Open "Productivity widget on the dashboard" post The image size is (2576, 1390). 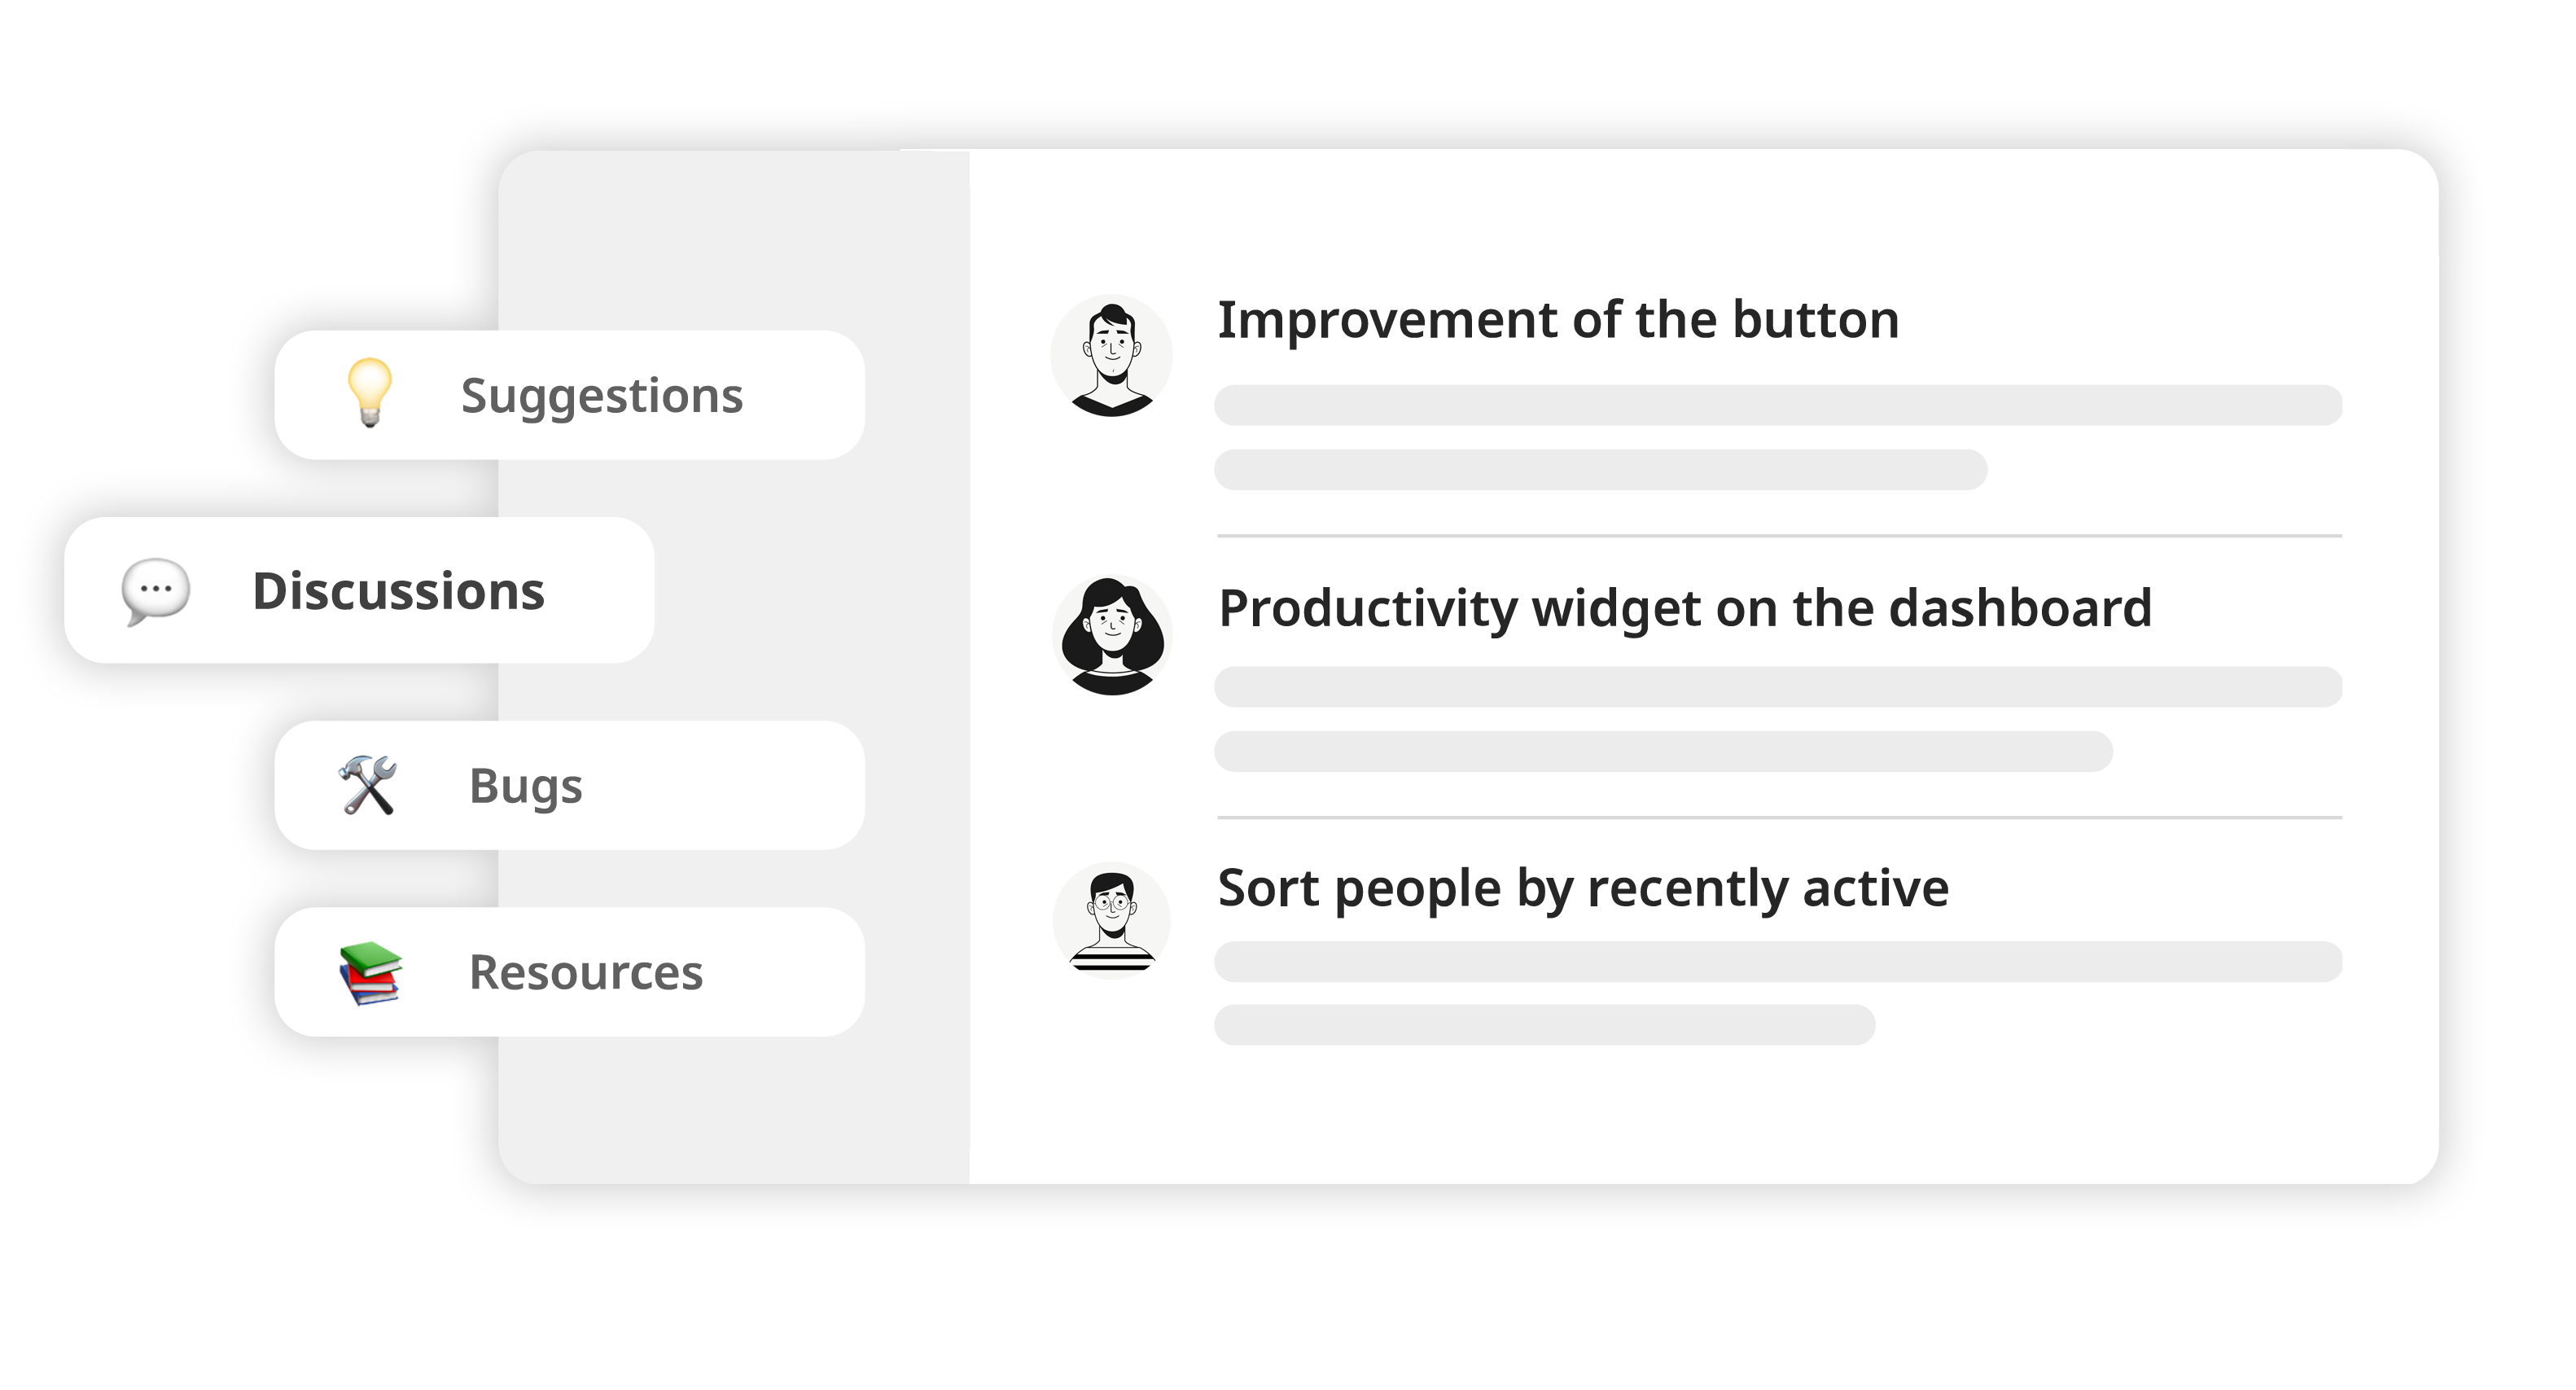pos(1685,608)
